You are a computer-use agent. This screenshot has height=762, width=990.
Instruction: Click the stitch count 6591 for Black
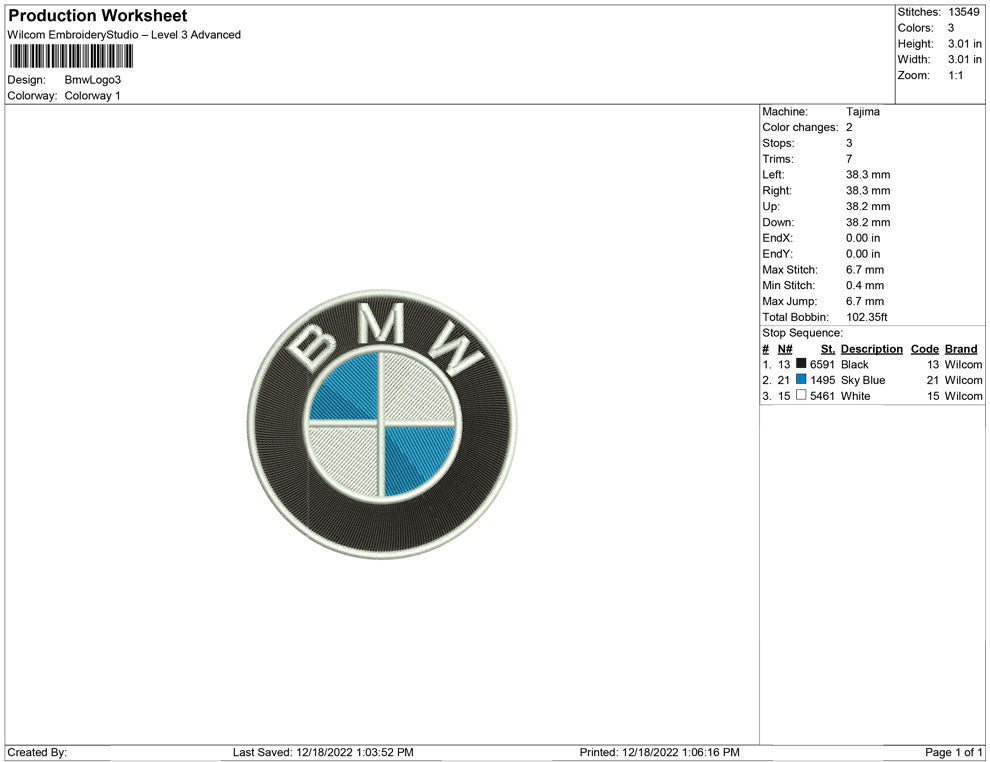(x=822, y=364)
